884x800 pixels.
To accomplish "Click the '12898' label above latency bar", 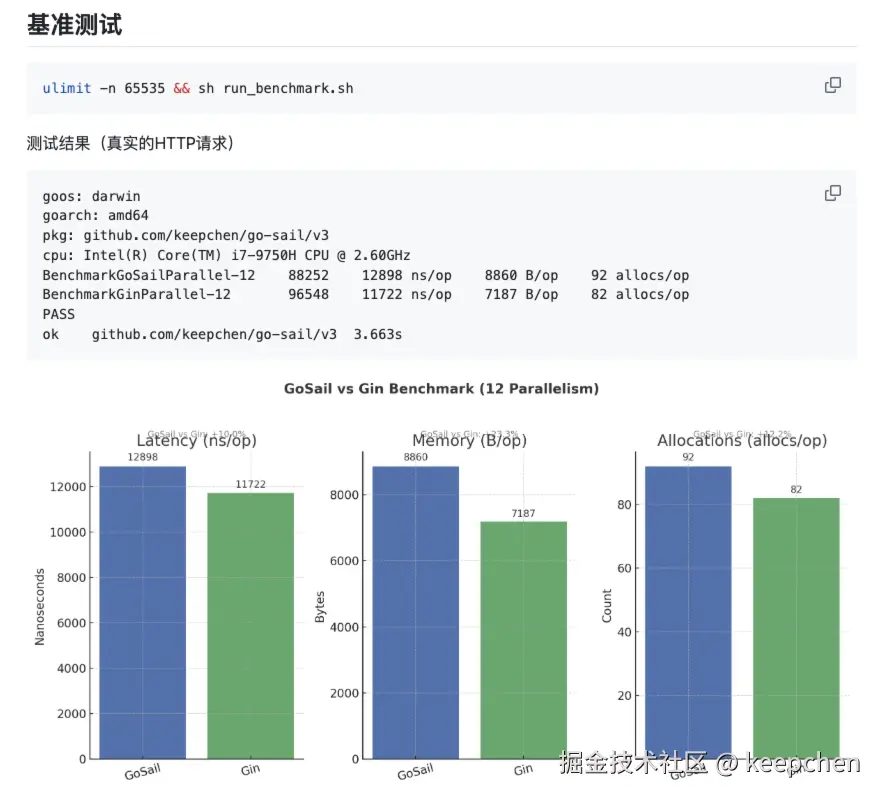I will [x=143, y=457].
